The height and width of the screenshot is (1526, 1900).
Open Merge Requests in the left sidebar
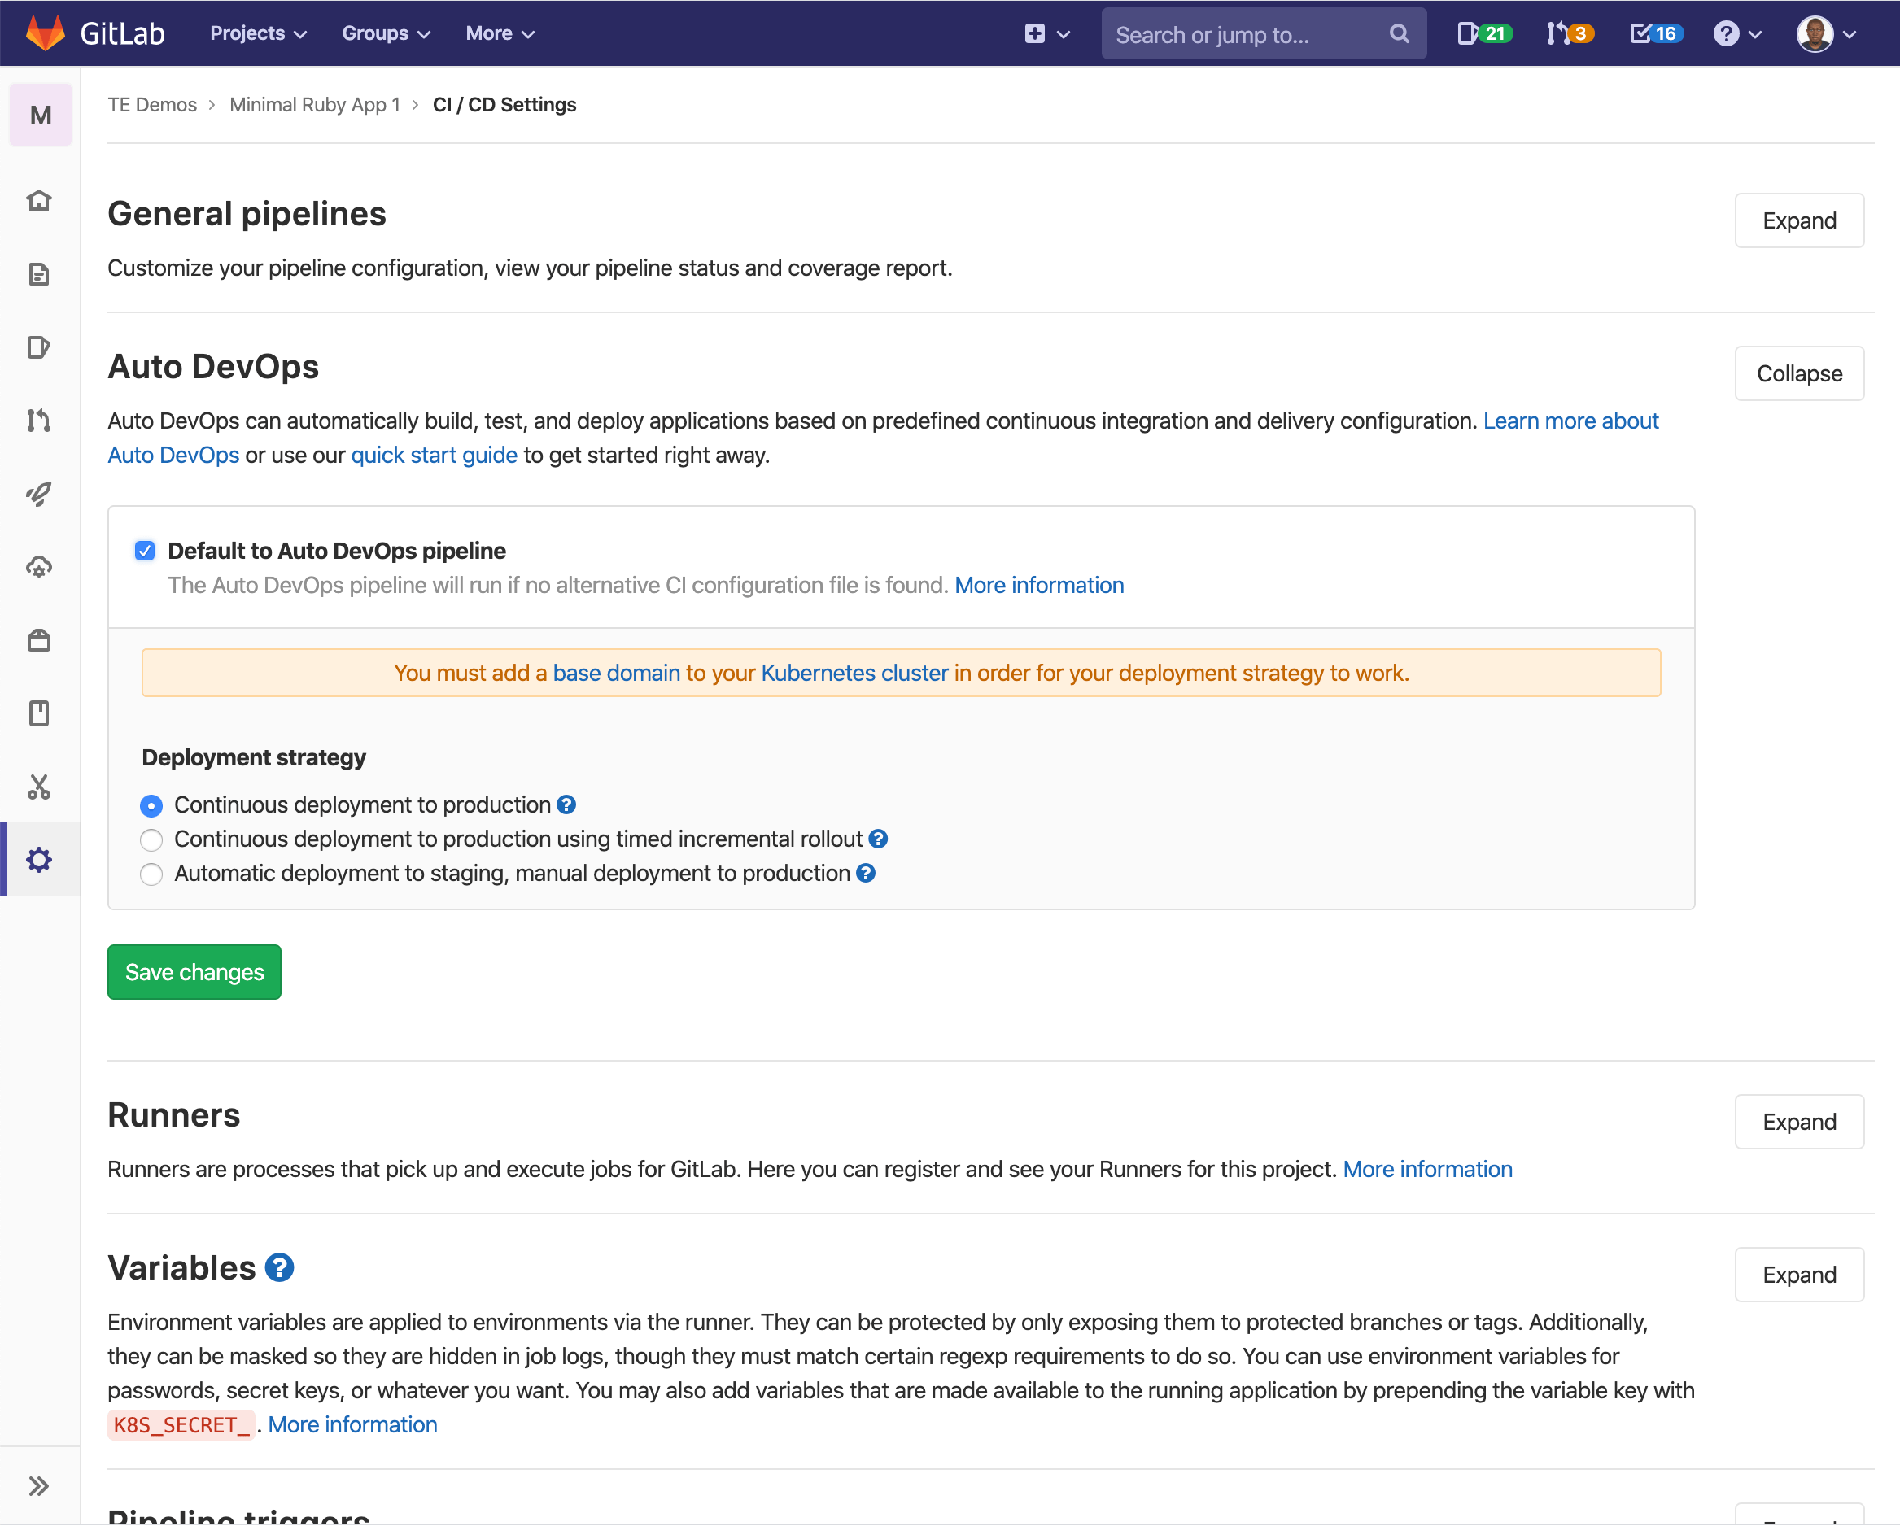39,421
